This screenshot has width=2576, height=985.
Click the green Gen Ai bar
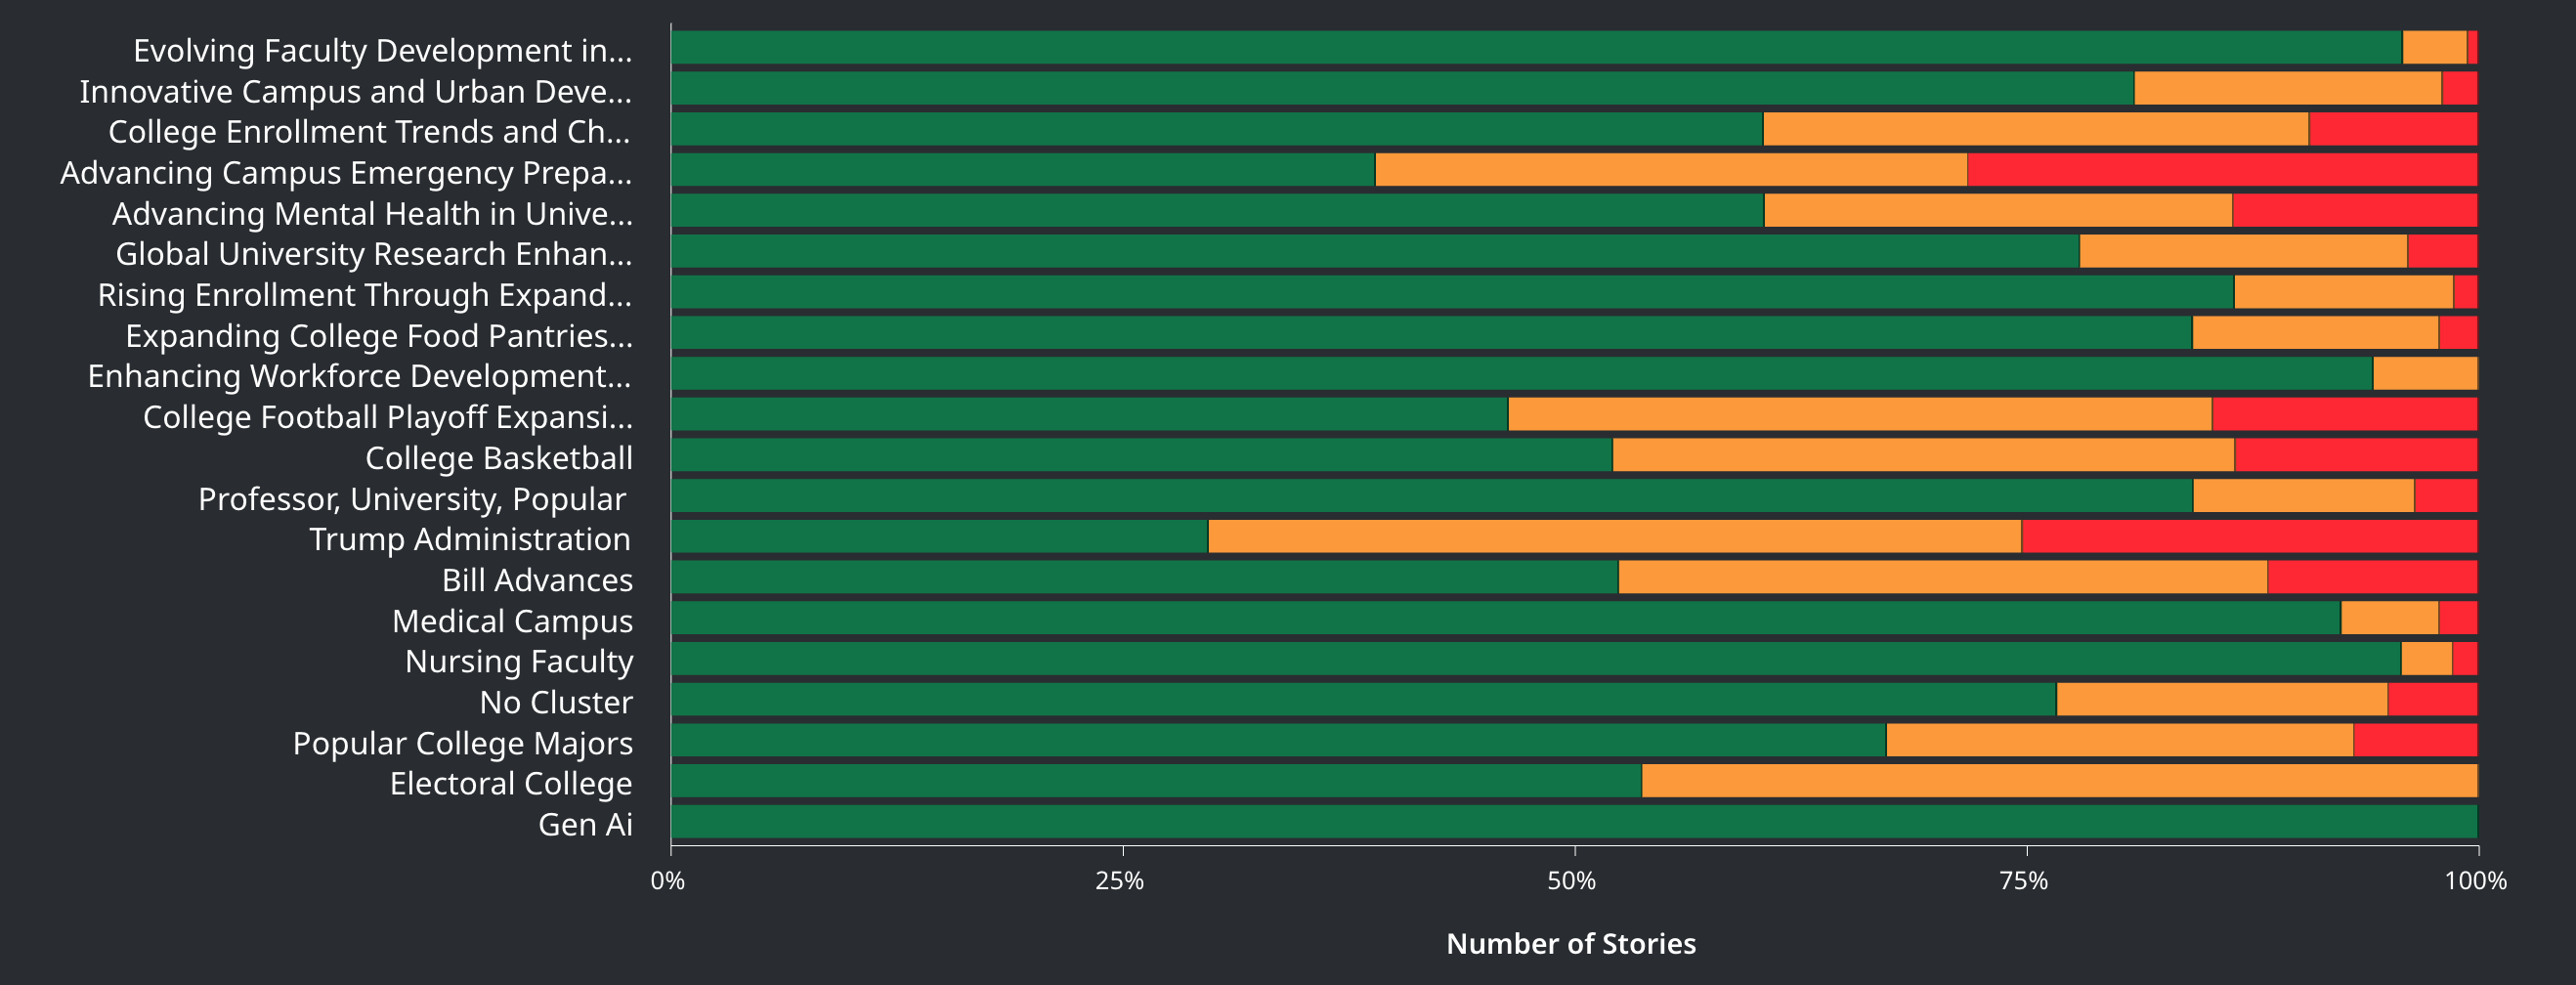[x=1574, y=822]
